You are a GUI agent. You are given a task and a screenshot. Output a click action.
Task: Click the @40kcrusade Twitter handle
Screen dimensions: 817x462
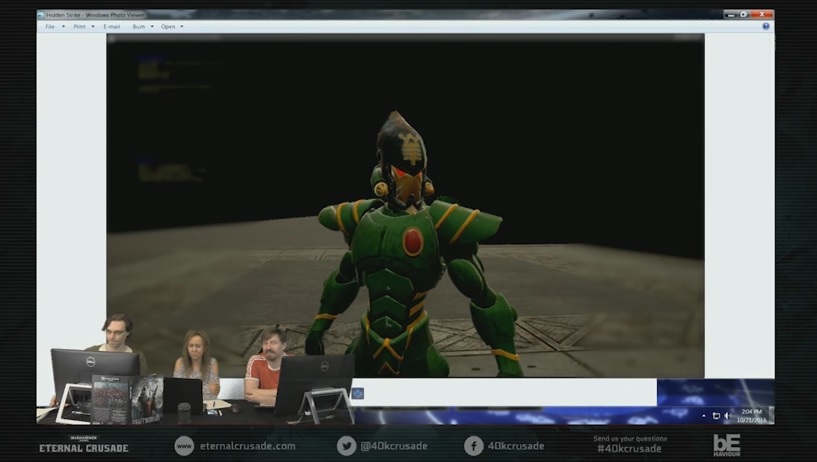394,446
